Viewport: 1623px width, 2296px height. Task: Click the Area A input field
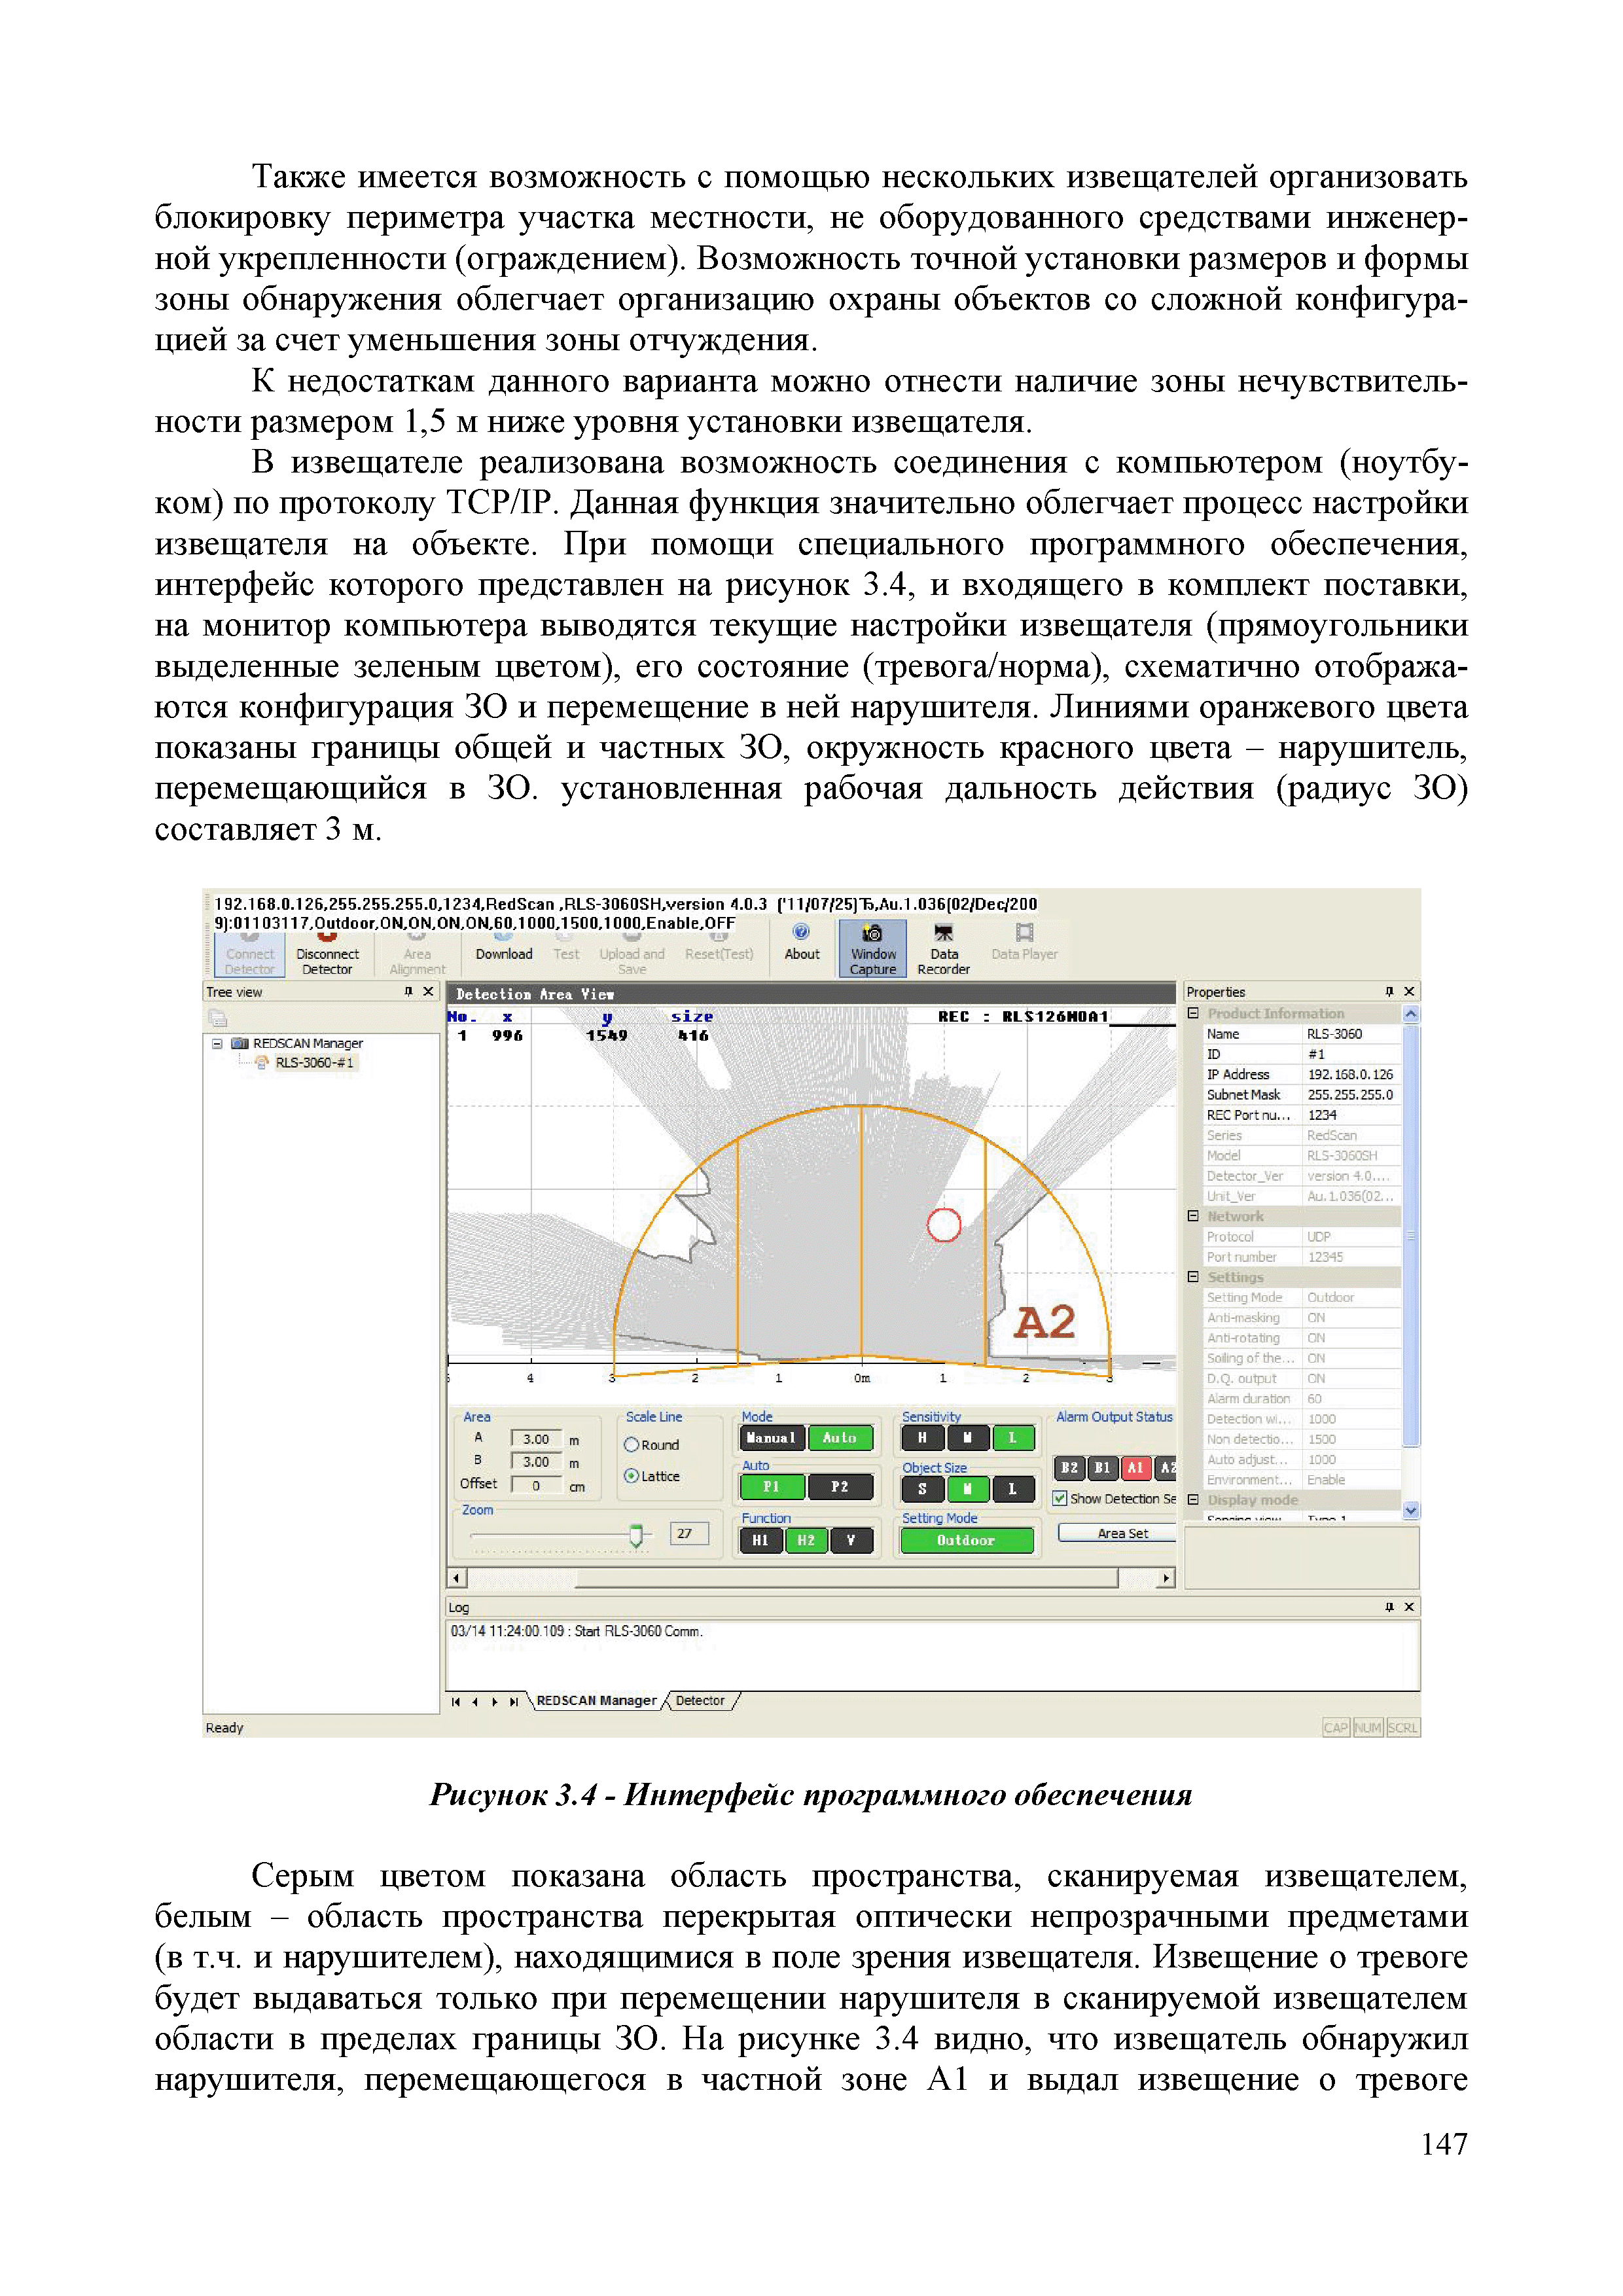(537, 1439)
